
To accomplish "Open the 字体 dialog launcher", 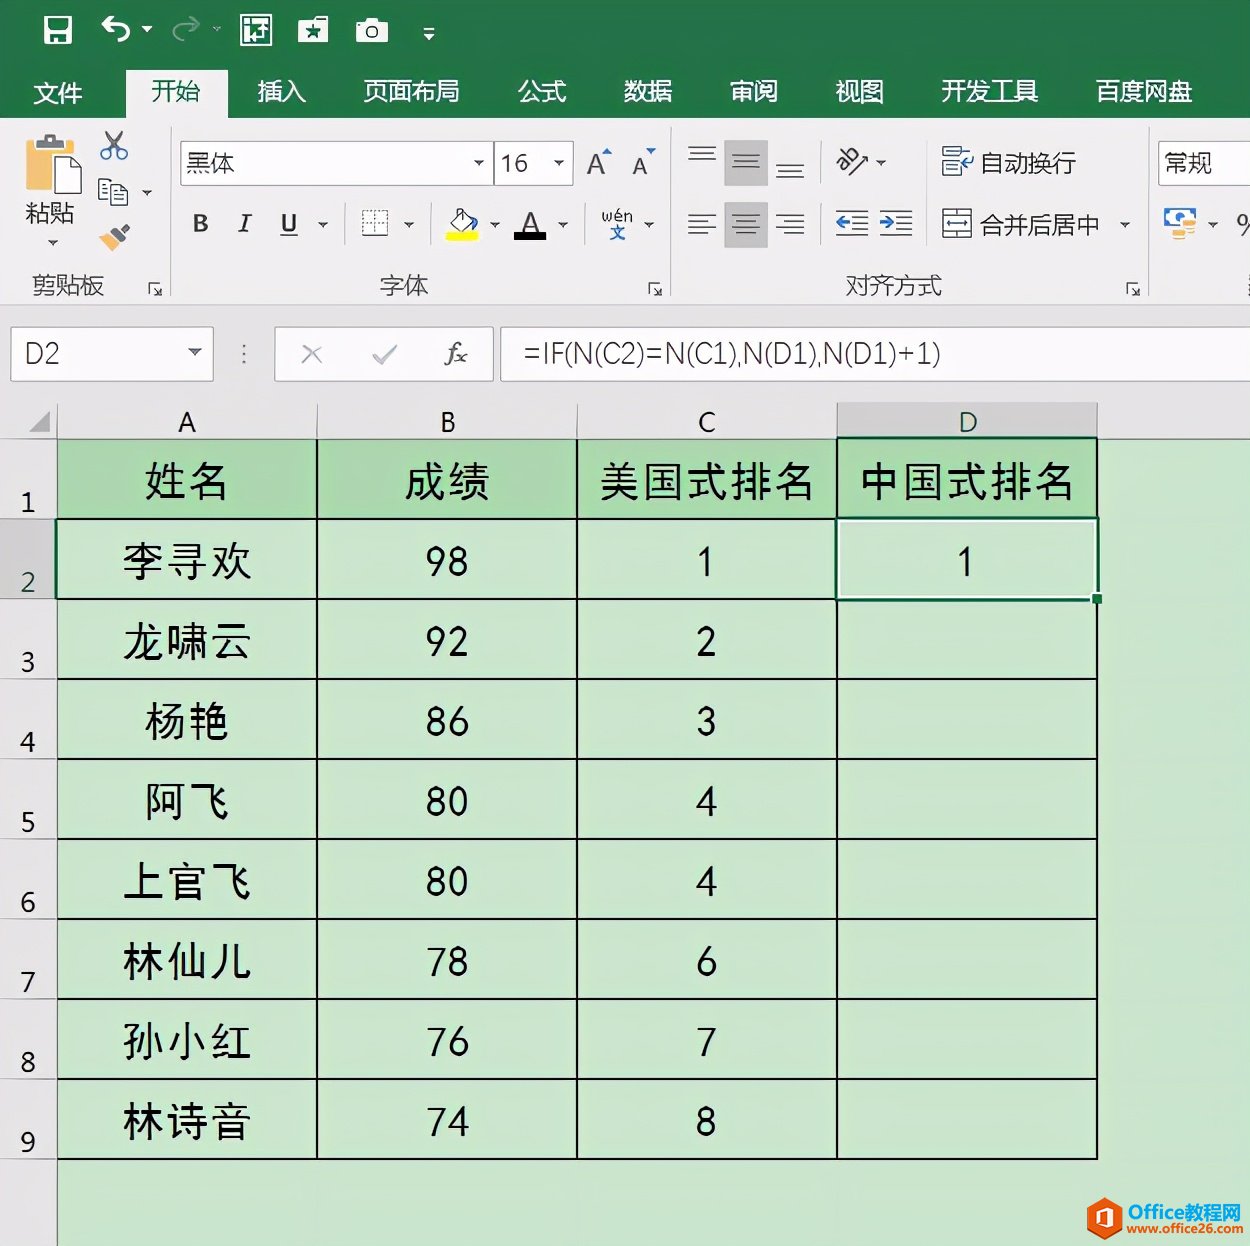I will pos(655,289).
